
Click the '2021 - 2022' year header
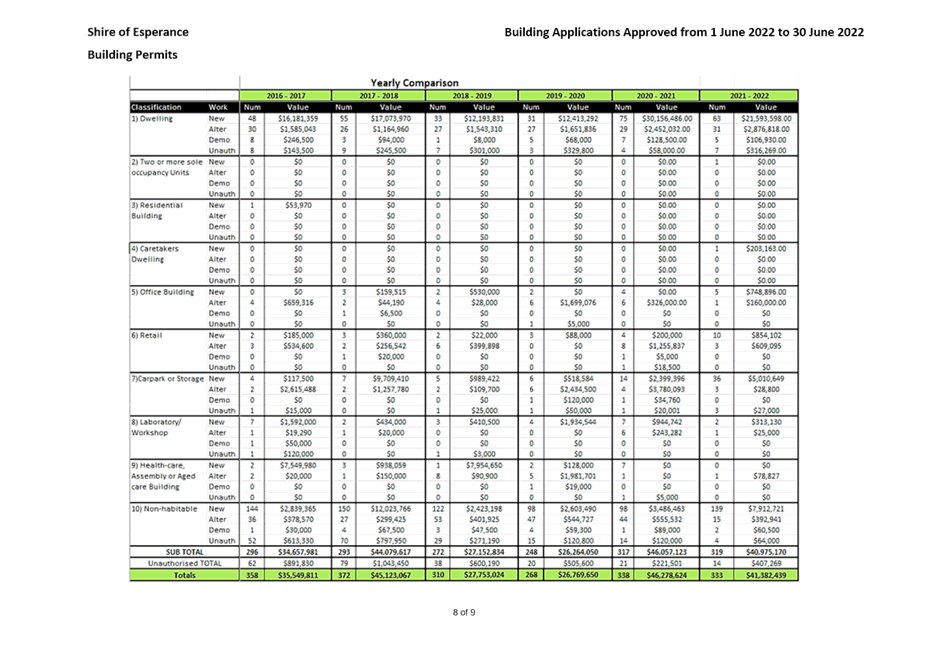(749, 95)
